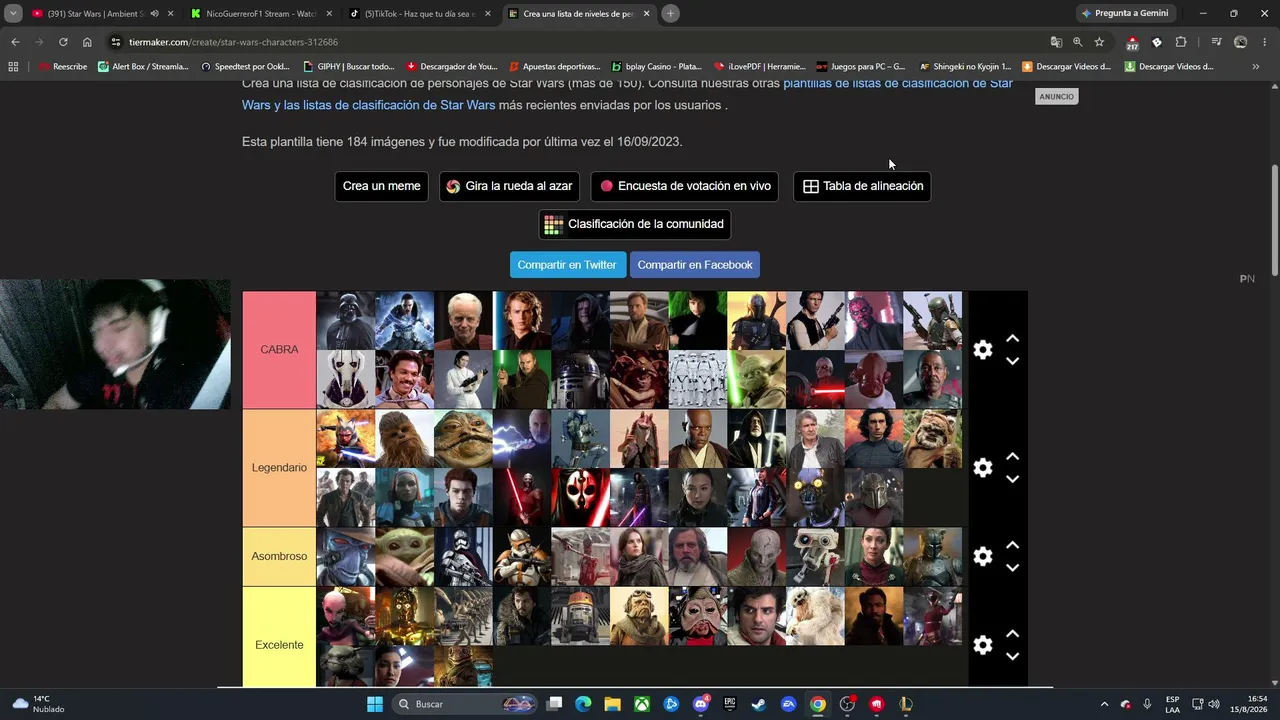The height and width of the screenshot is (720, 1280).
Task: Open the bookmarks apps grid
Action: [13, 67]
